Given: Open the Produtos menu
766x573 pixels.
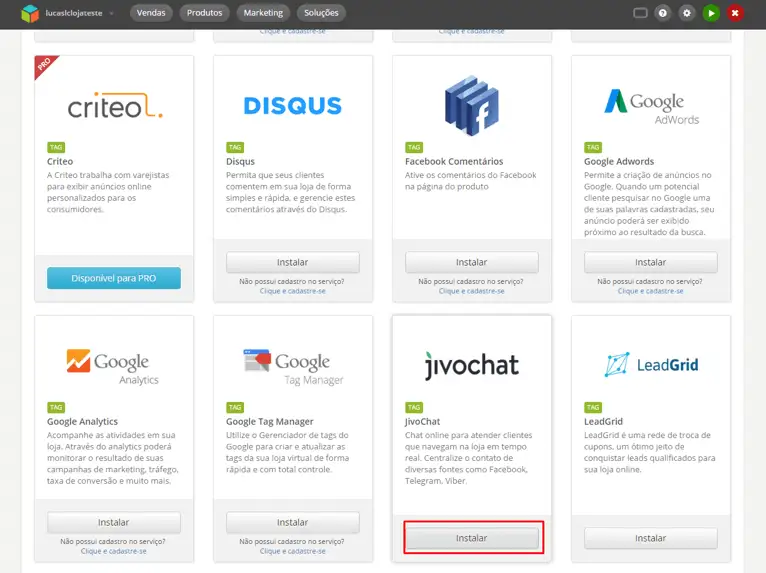Looking at the screenshot, I should coord(205,13).
